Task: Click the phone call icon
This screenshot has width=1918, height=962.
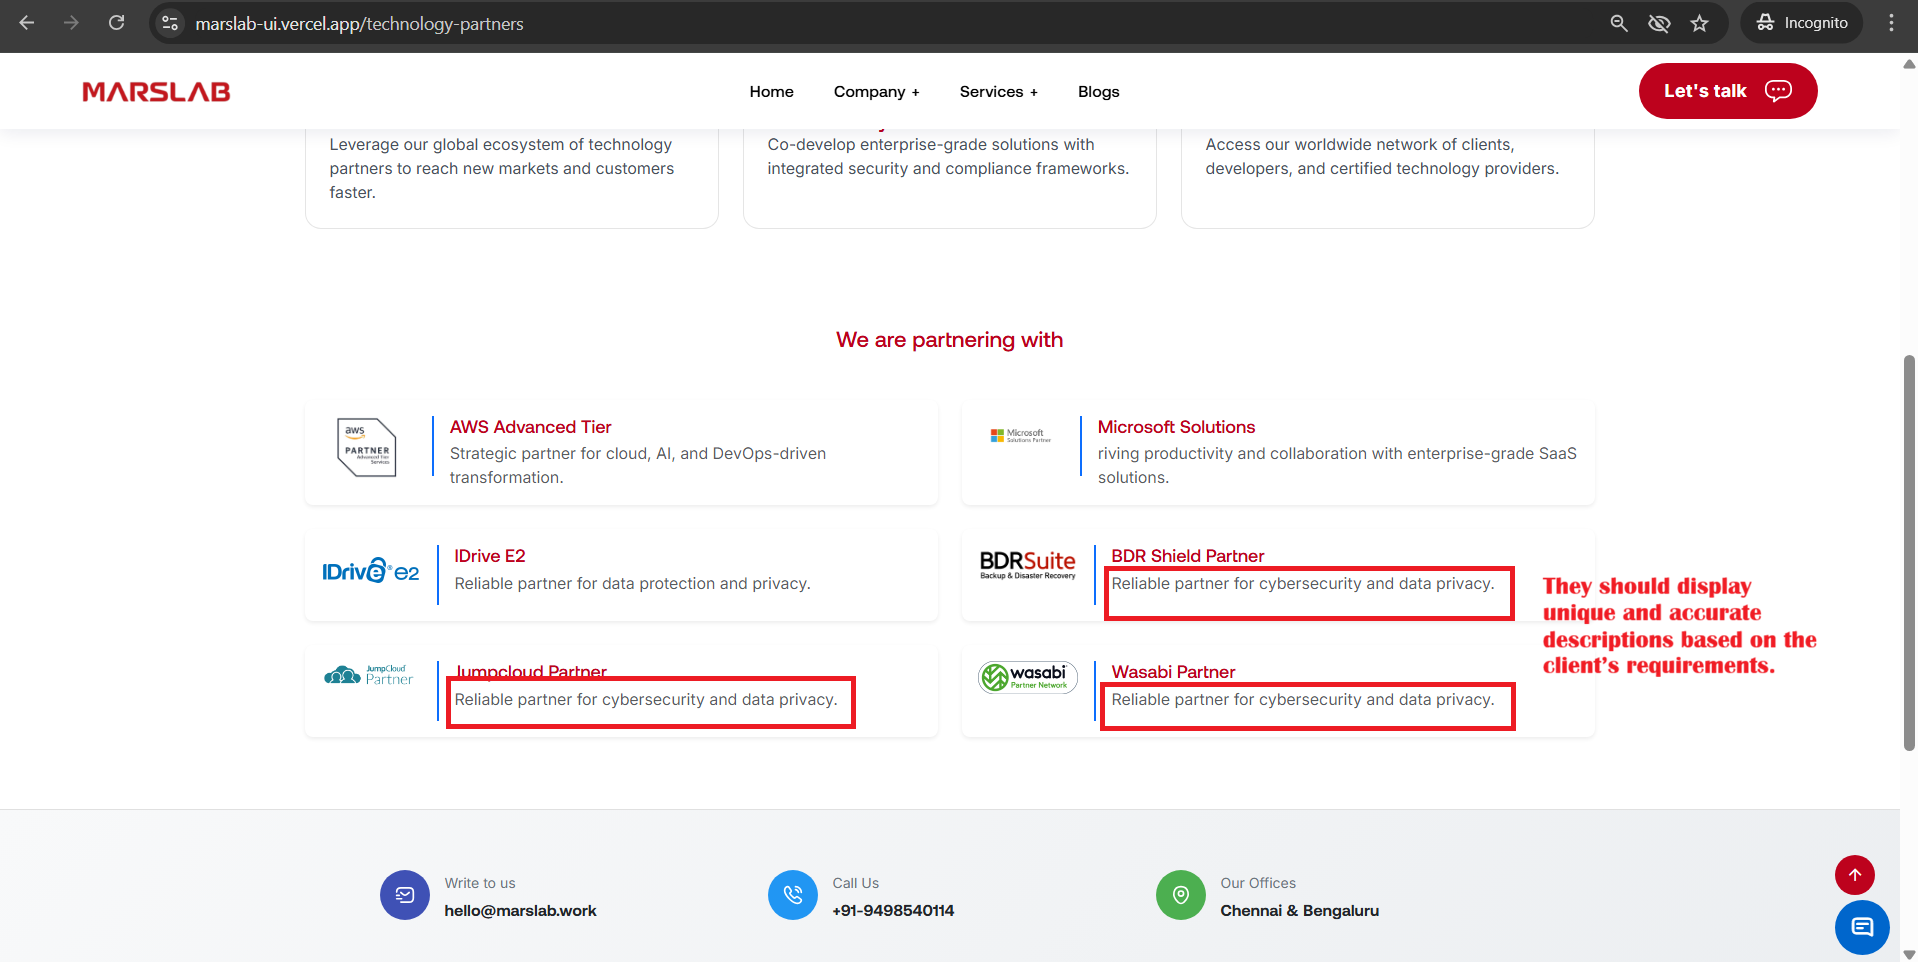Action: tap(792, 895)
